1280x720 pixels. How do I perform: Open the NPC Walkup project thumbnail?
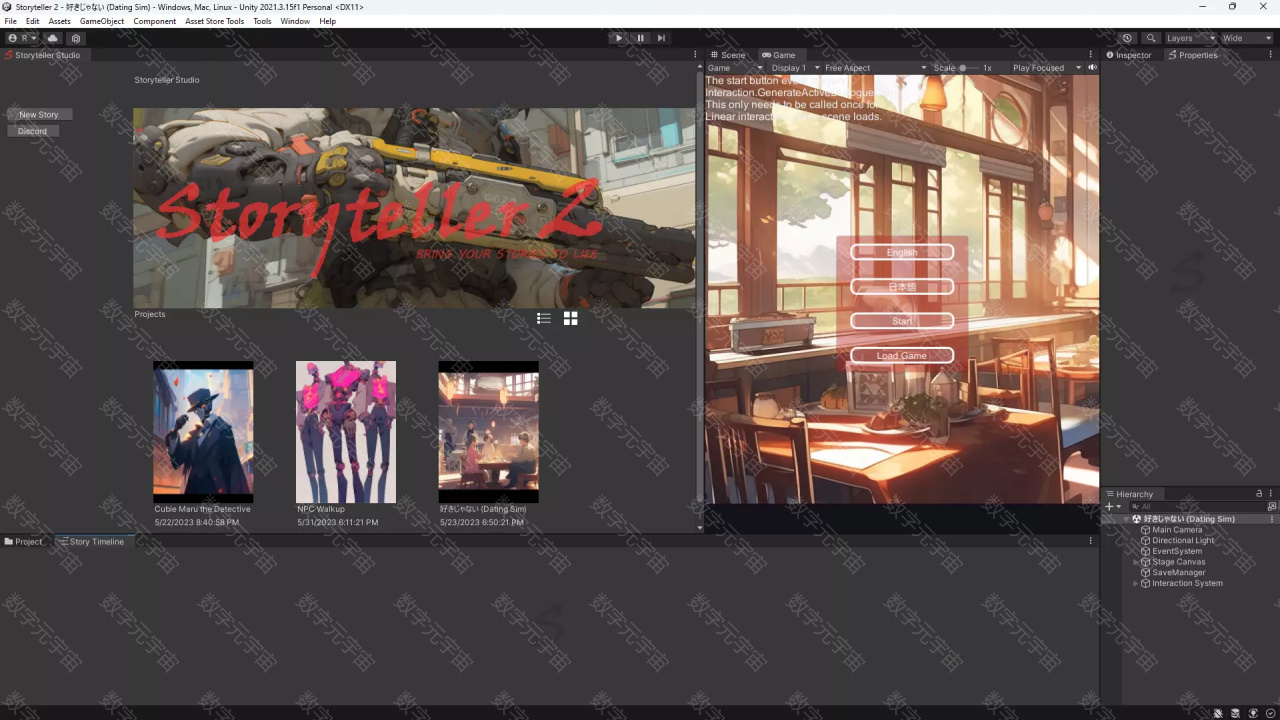click(x=346, y=432)
